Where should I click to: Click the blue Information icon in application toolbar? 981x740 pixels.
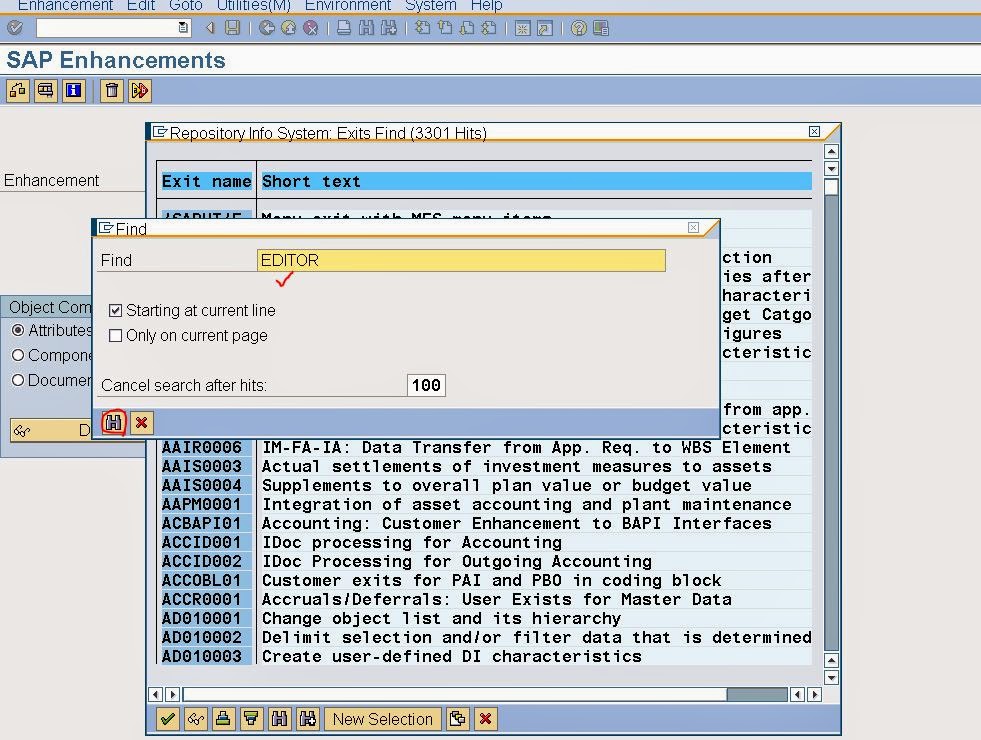[73, 91]
